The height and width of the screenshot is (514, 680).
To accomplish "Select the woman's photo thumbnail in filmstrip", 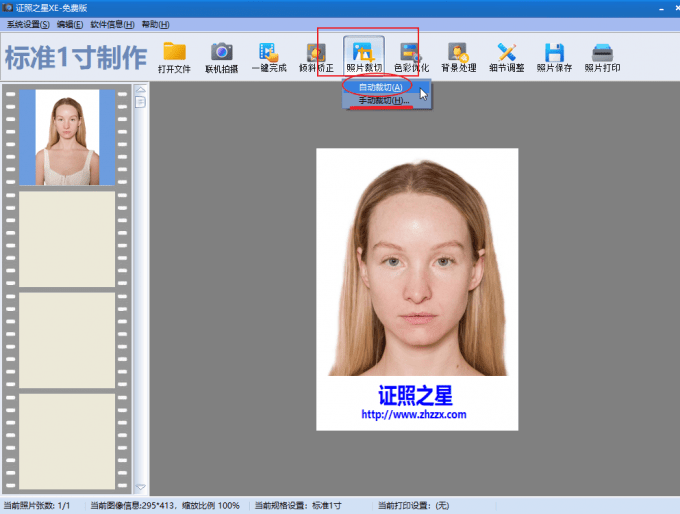I will point(67,137).
